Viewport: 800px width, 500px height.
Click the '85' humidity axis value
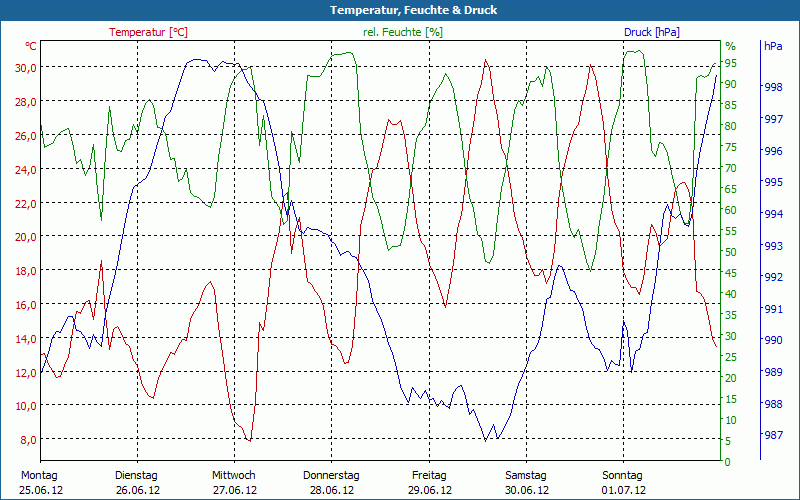pyautogui.click(x=731, y=105)
